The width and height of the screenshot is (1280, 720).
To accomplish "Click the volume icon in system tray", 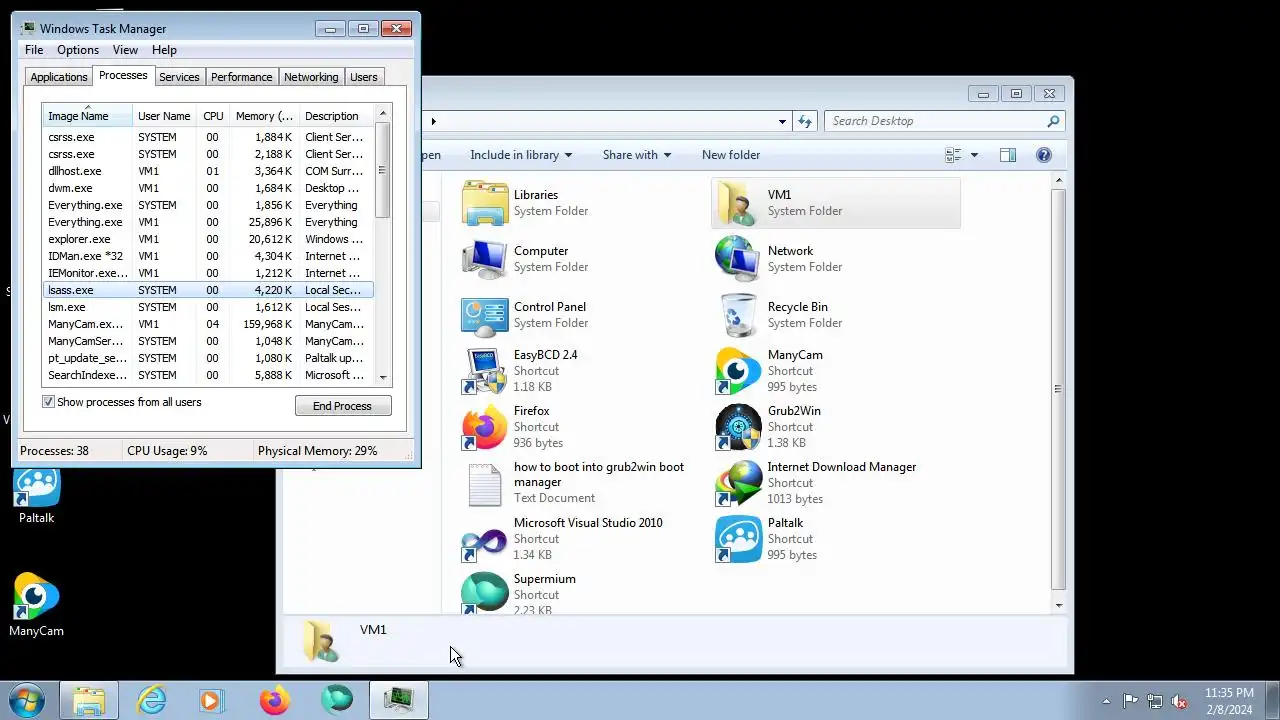I will (1179, 701).
